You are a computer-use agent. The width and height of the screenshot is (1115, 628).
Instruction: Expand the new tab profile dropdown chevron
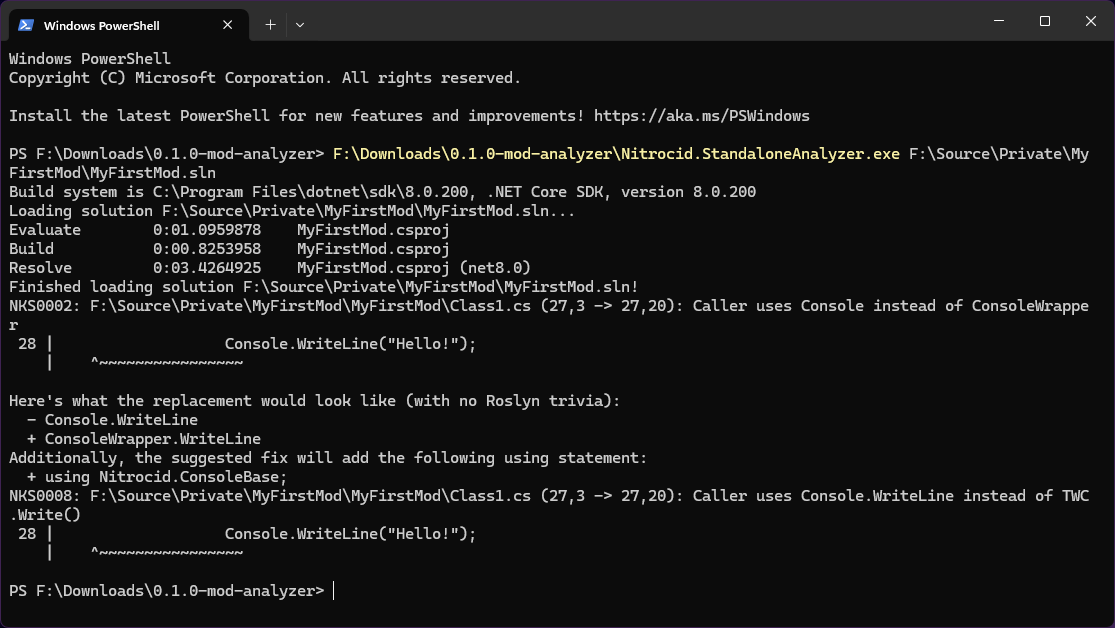(300, 24)
